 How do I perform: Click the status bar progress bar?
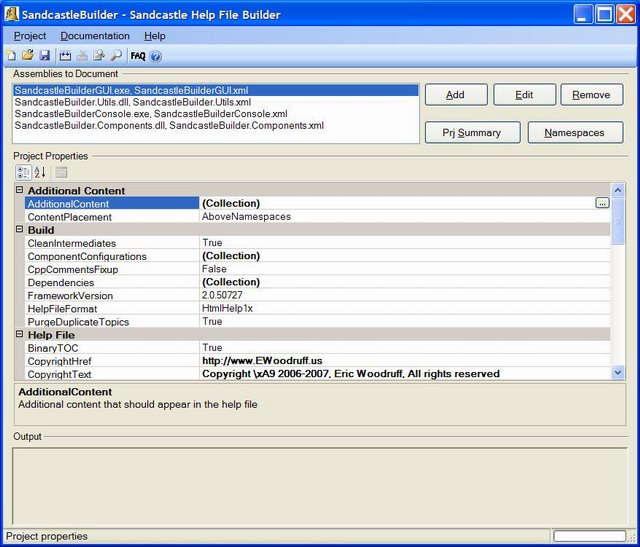click(x=589, y=536)
